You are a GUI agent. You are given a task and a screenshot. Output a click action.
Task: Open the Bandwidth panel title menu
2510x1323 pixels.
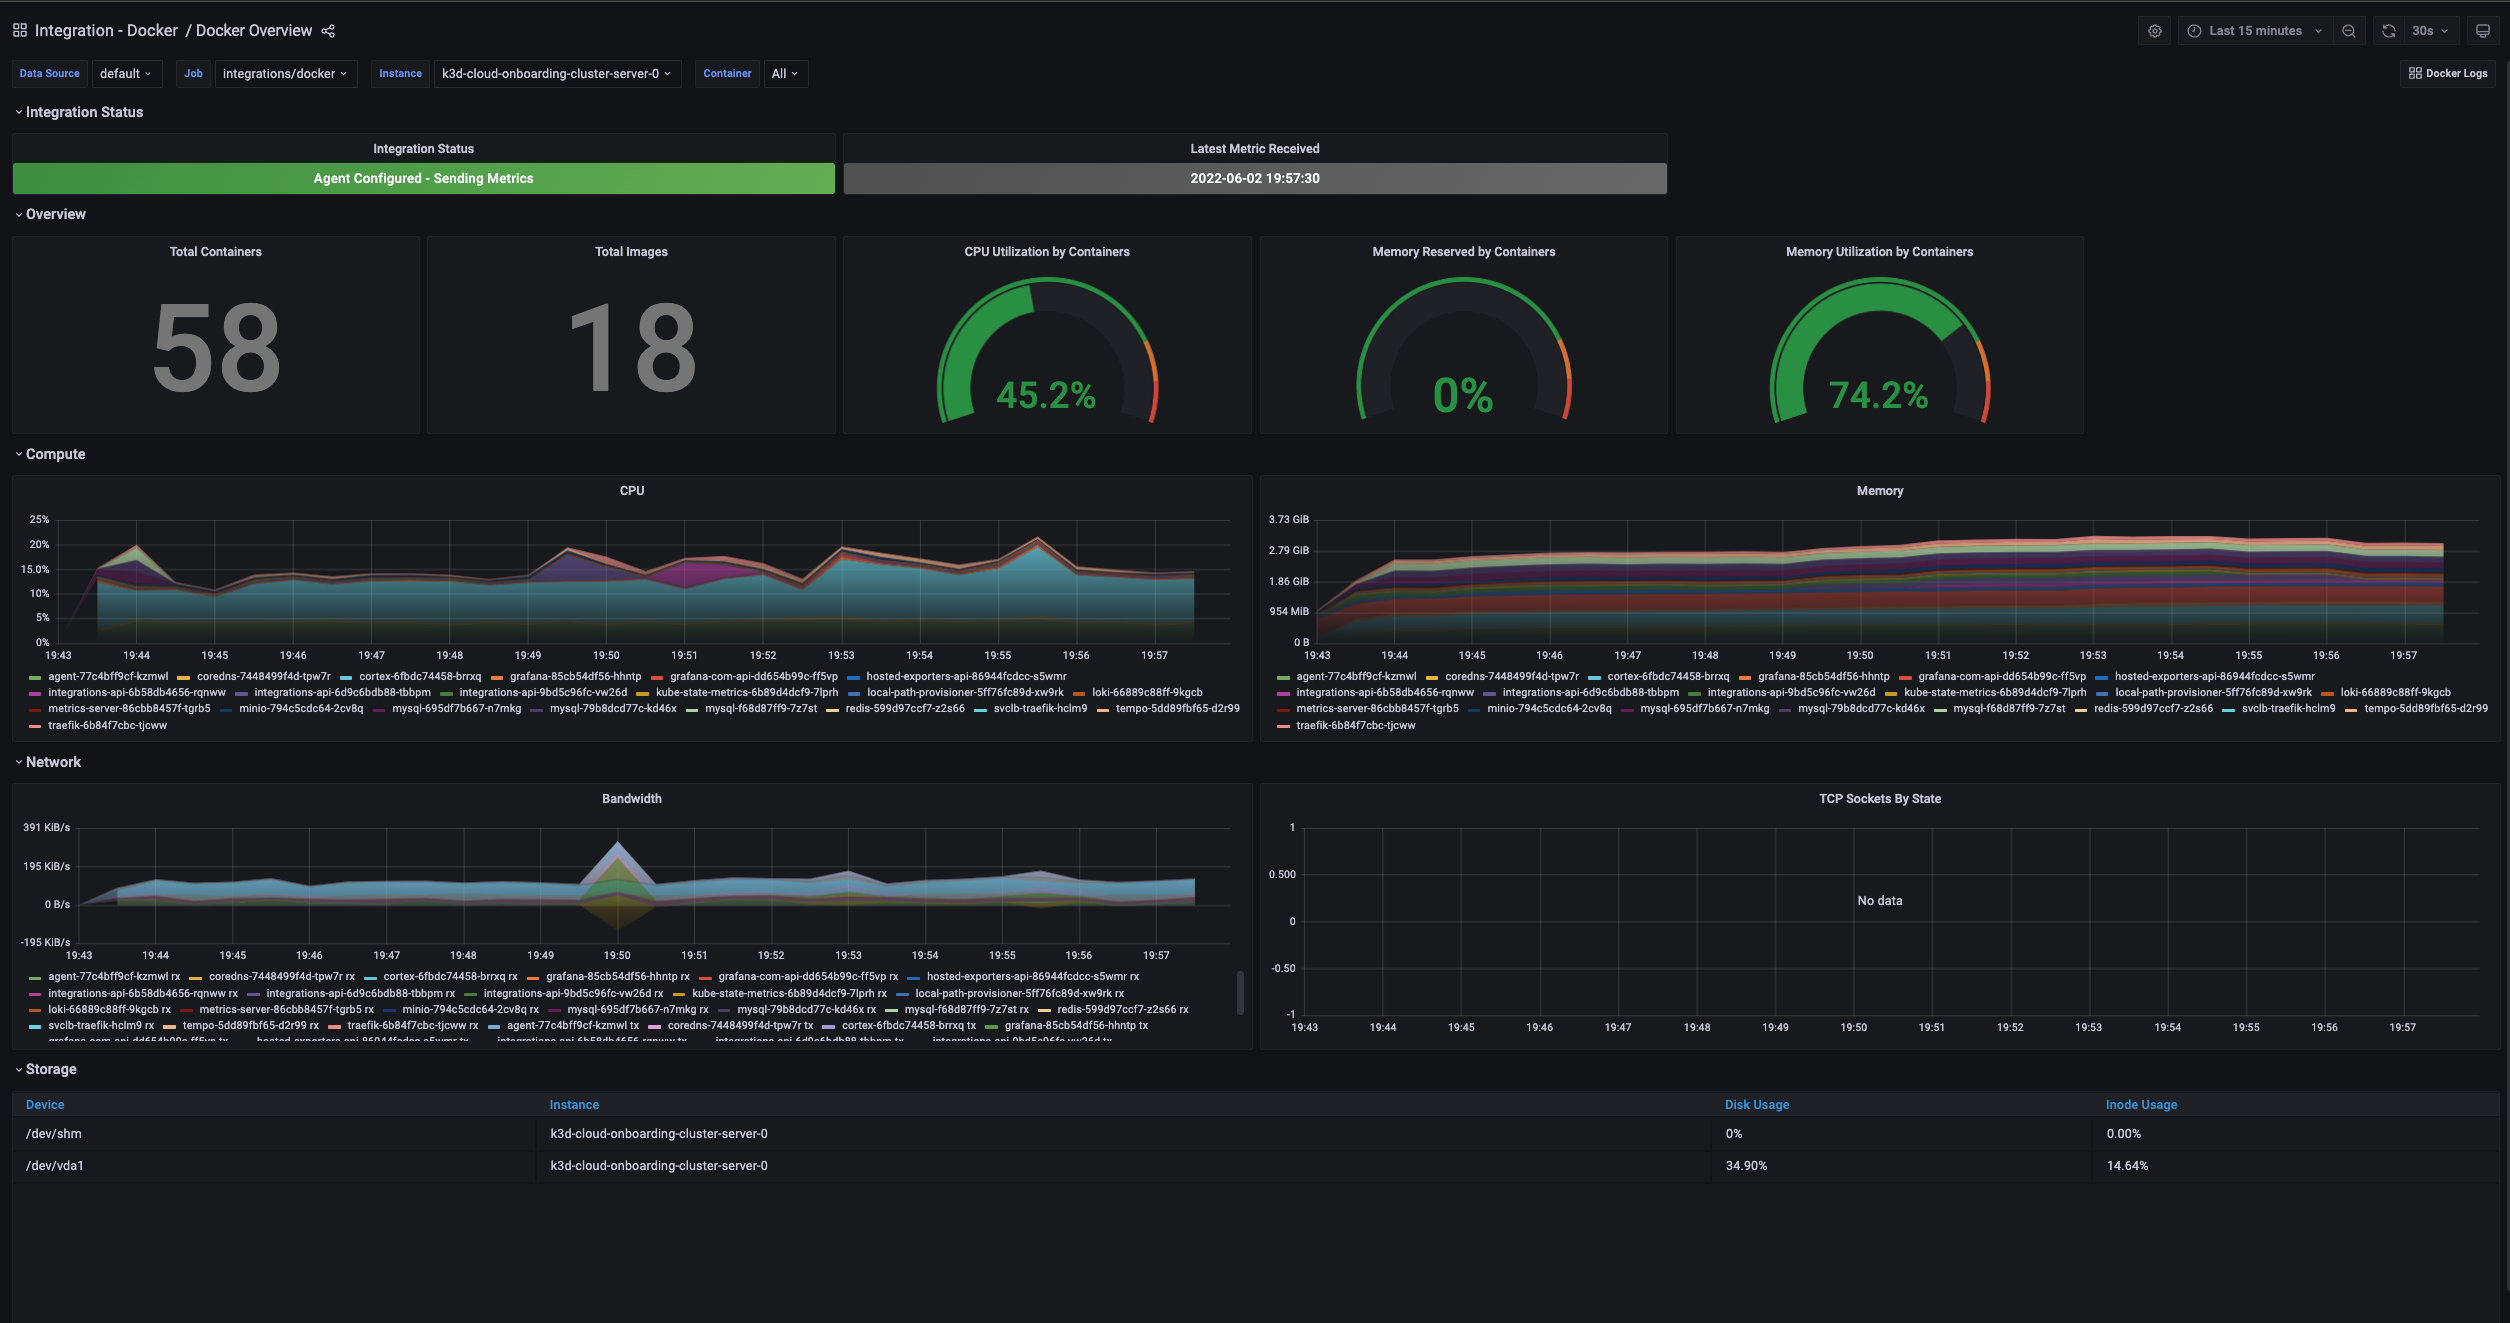632,799
